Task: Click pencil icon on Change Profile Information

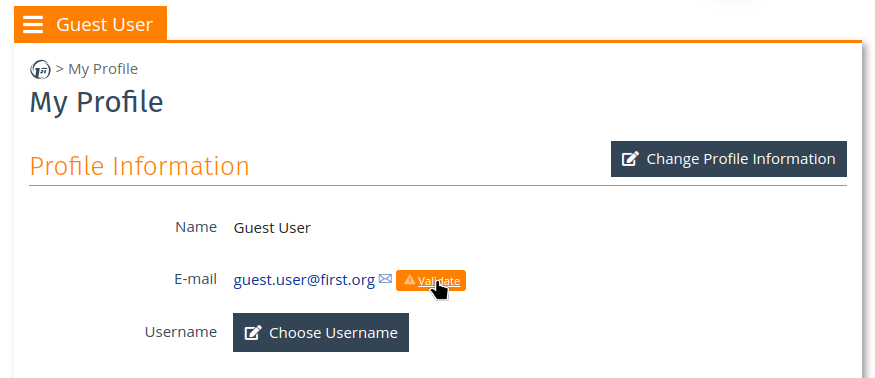Action: (x=630, y=159)
